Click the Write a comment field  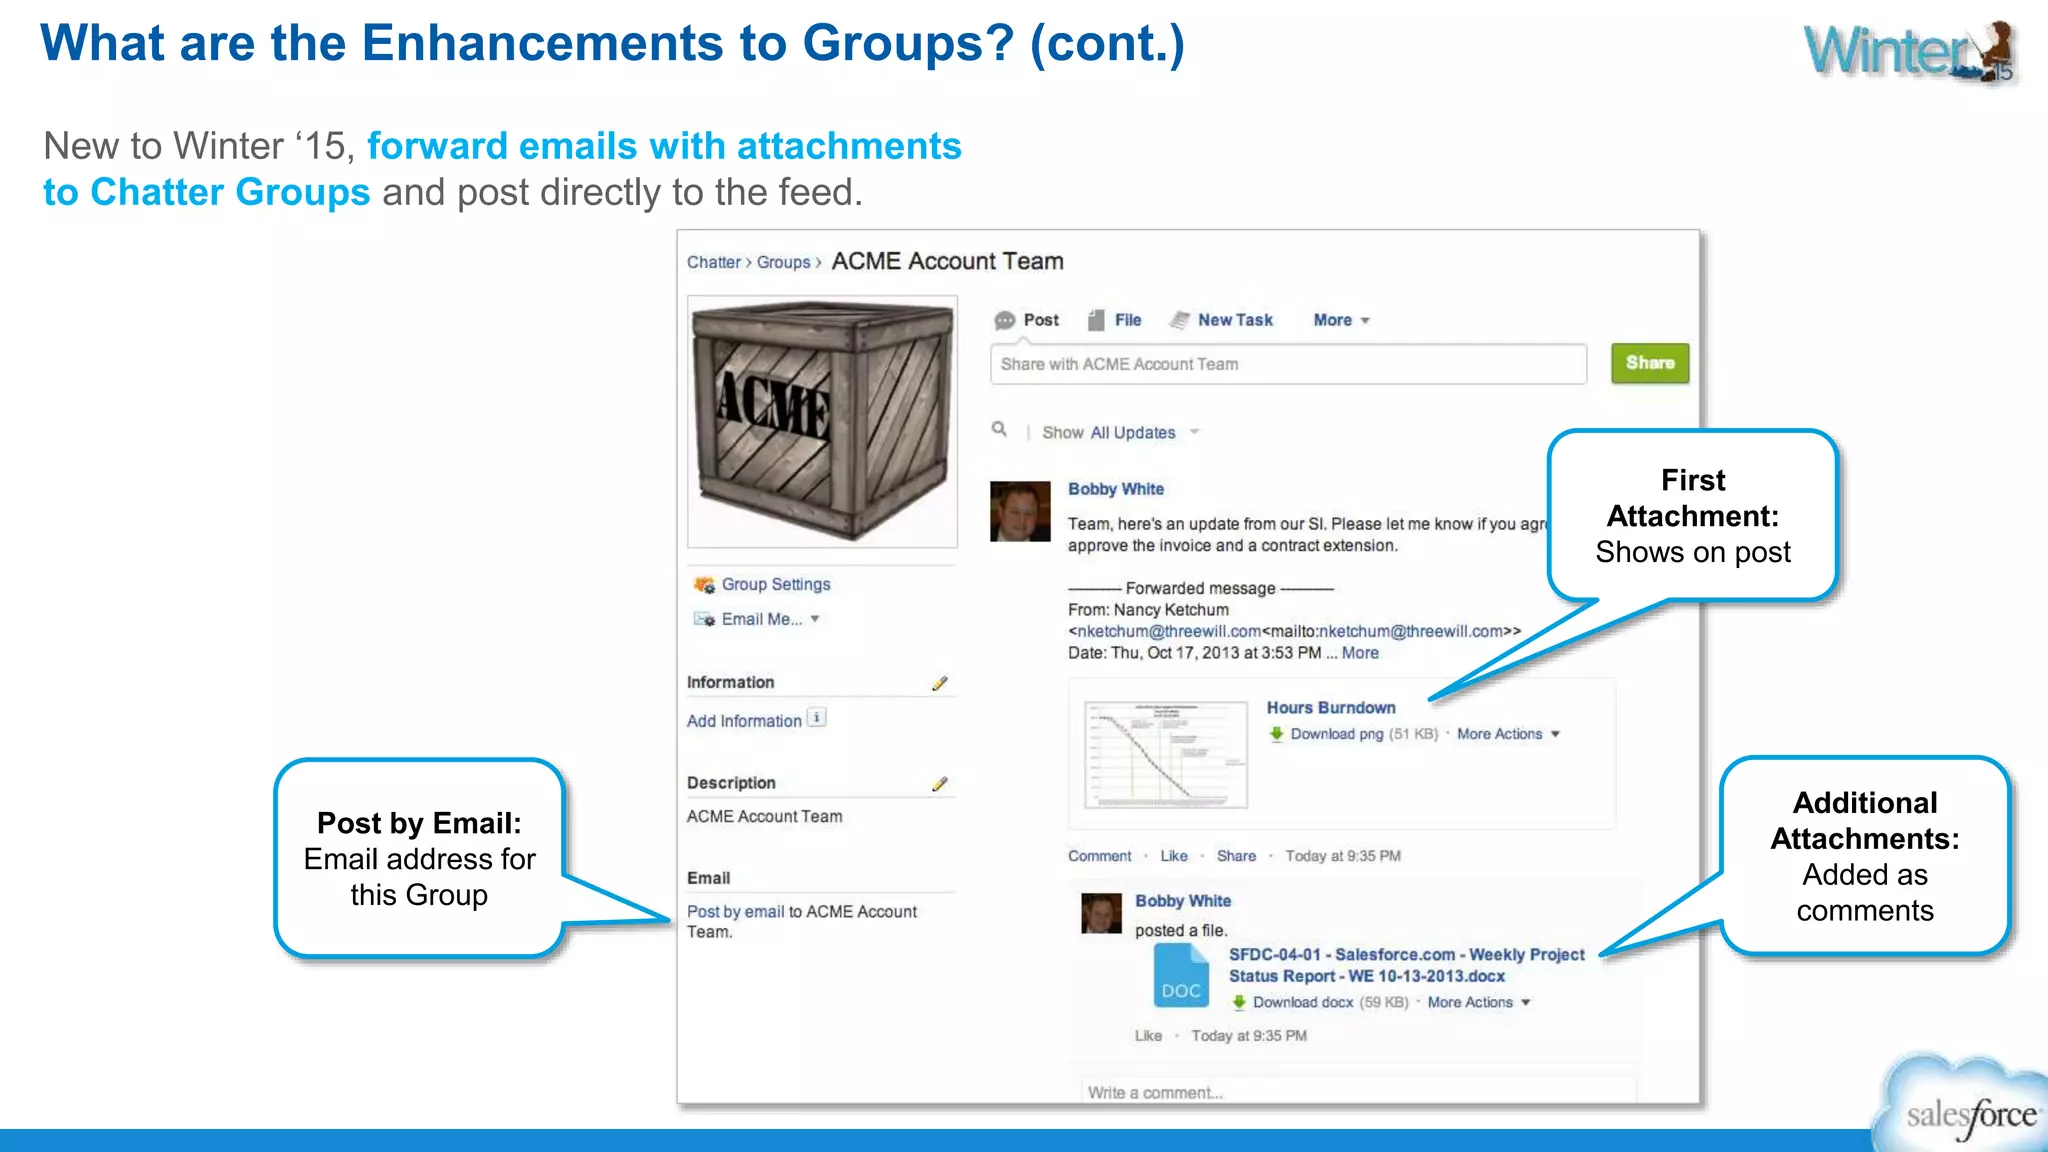(x=1359, y=1091)
